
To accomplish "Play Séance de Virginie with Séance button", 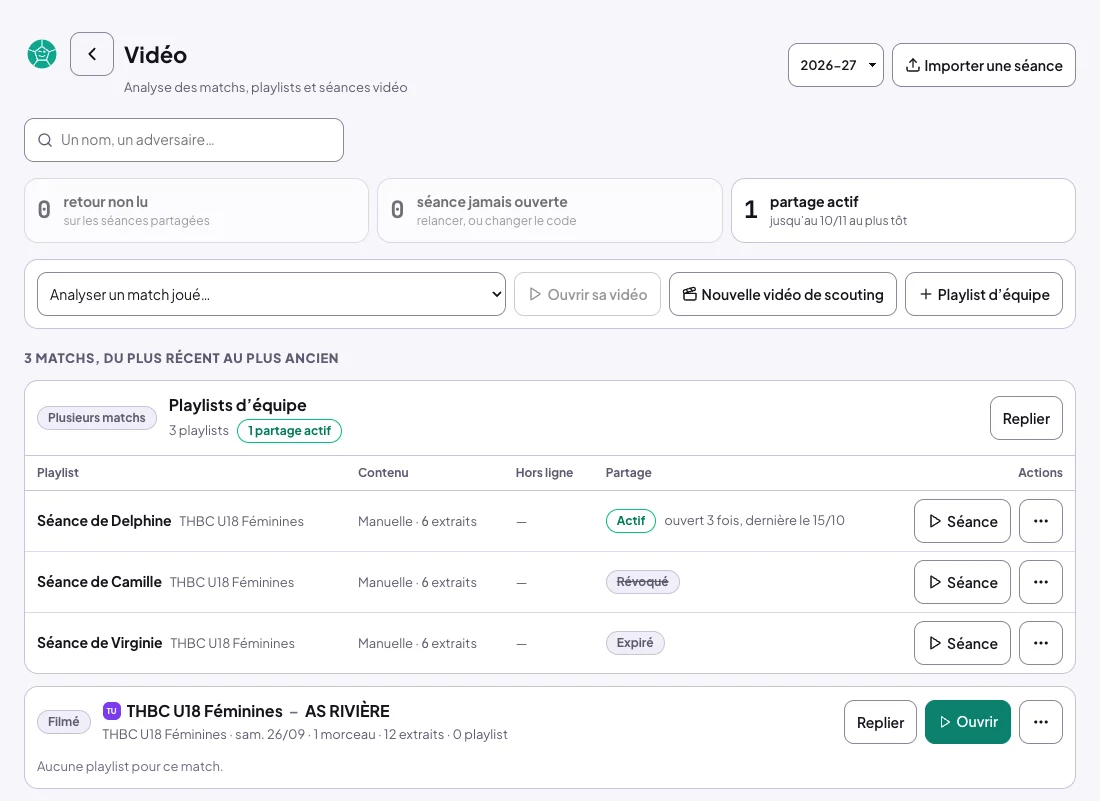I will tap(962, 643).
